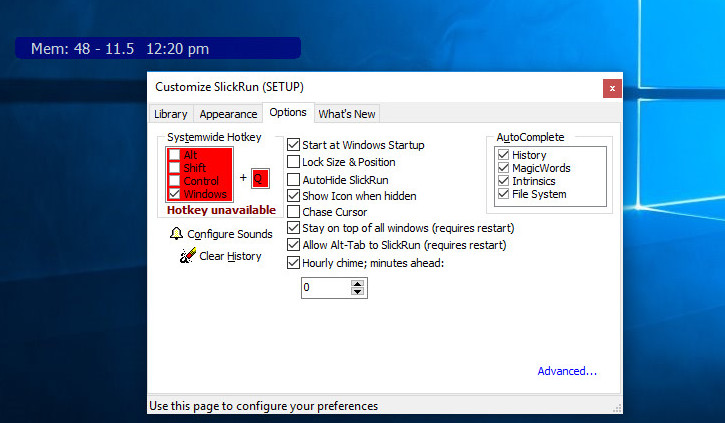Decrease minutes ahead with the down arrow
The width and height of the screenshot is (725, 423).
(357, 291)
